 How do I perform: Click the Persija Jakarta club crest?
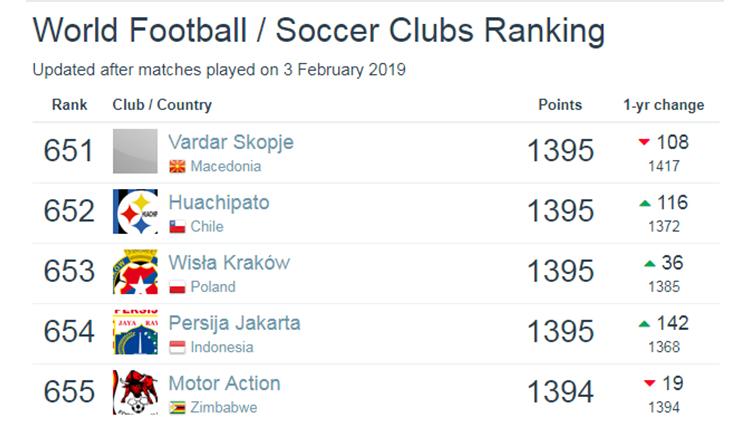(135, 332)
